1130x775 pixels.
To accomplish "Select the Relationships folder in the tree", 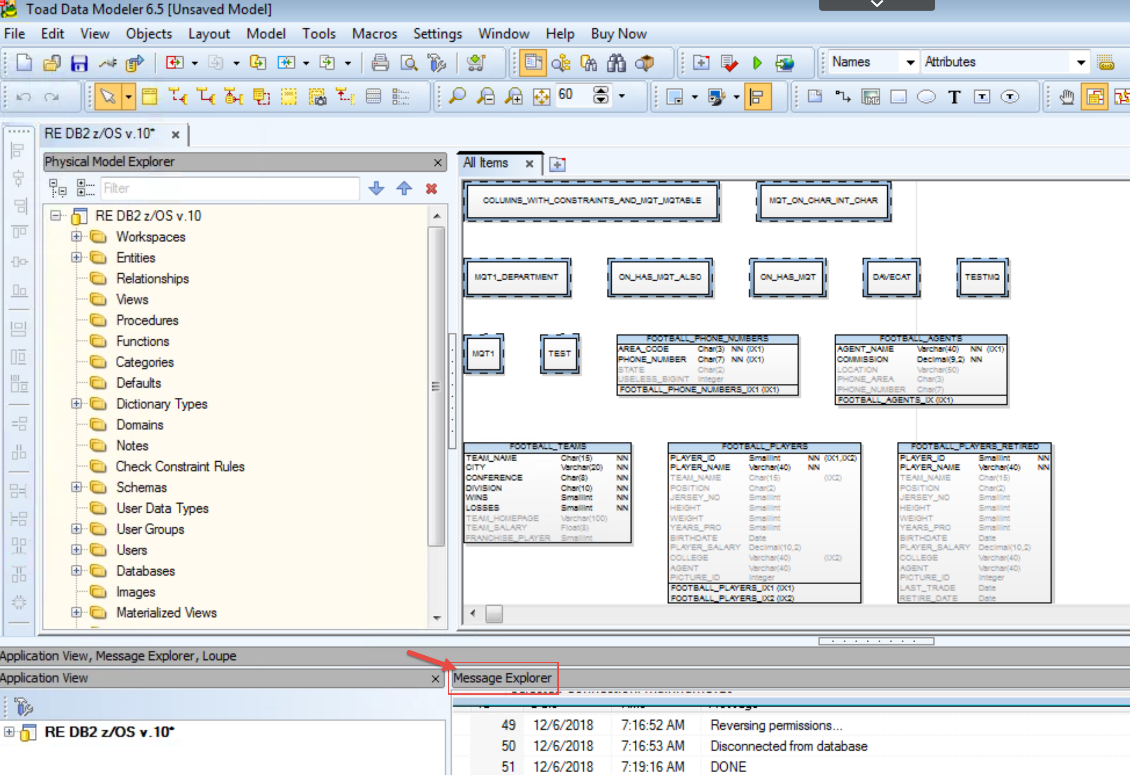I will (152, 278).
